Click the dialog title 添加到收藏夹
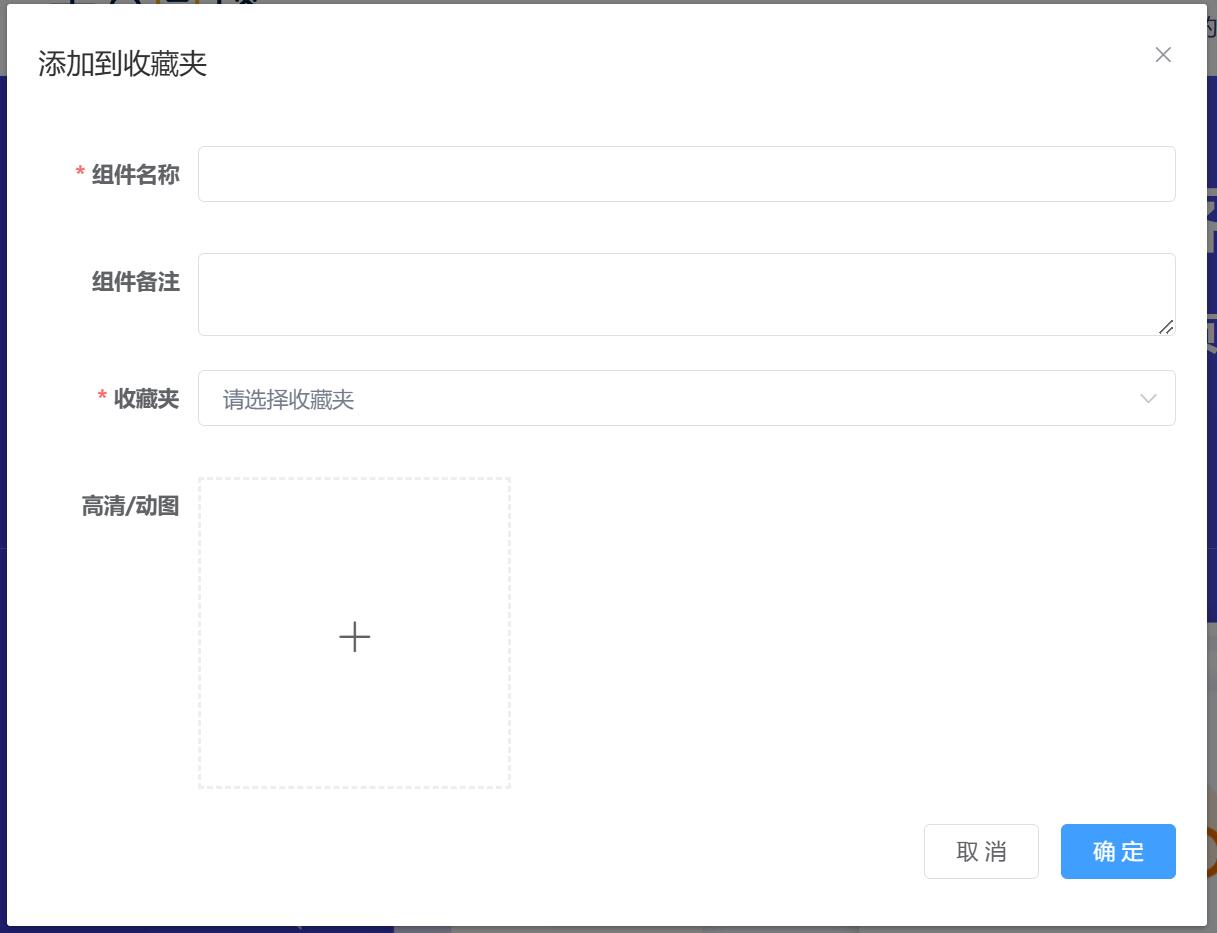Viewport: 1217px width, 933px height. click(122, 64)
